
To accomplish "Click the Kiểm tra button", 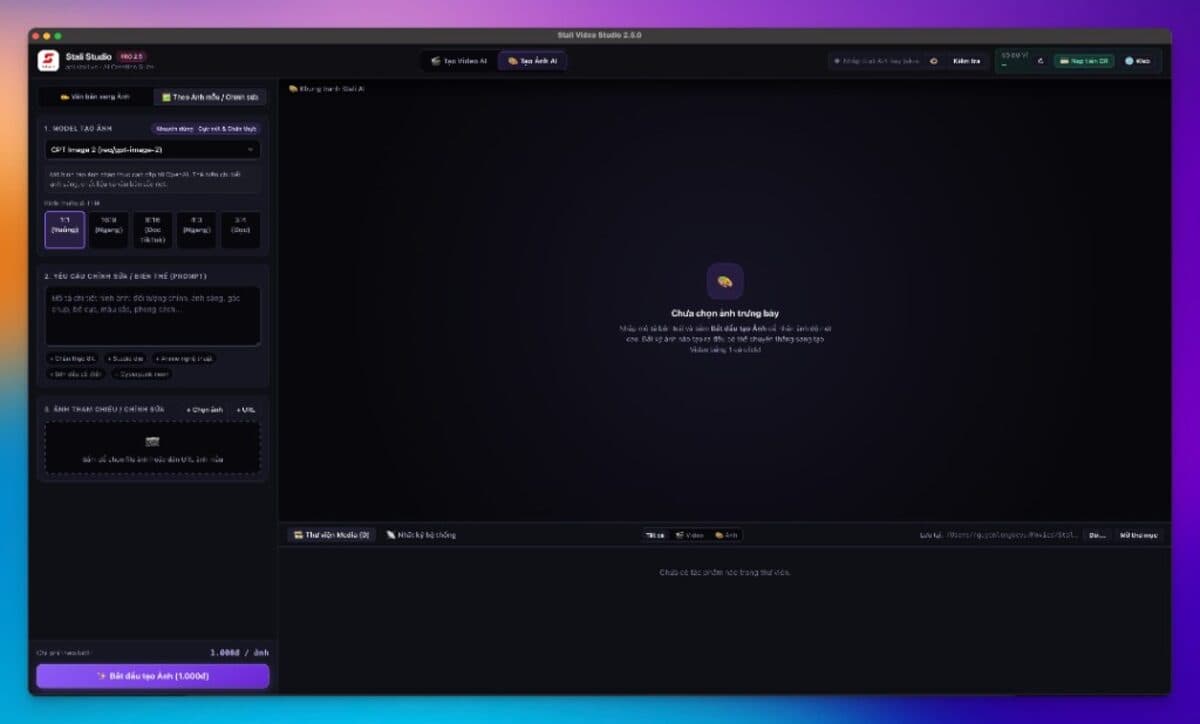I will (x=966, y=61).
